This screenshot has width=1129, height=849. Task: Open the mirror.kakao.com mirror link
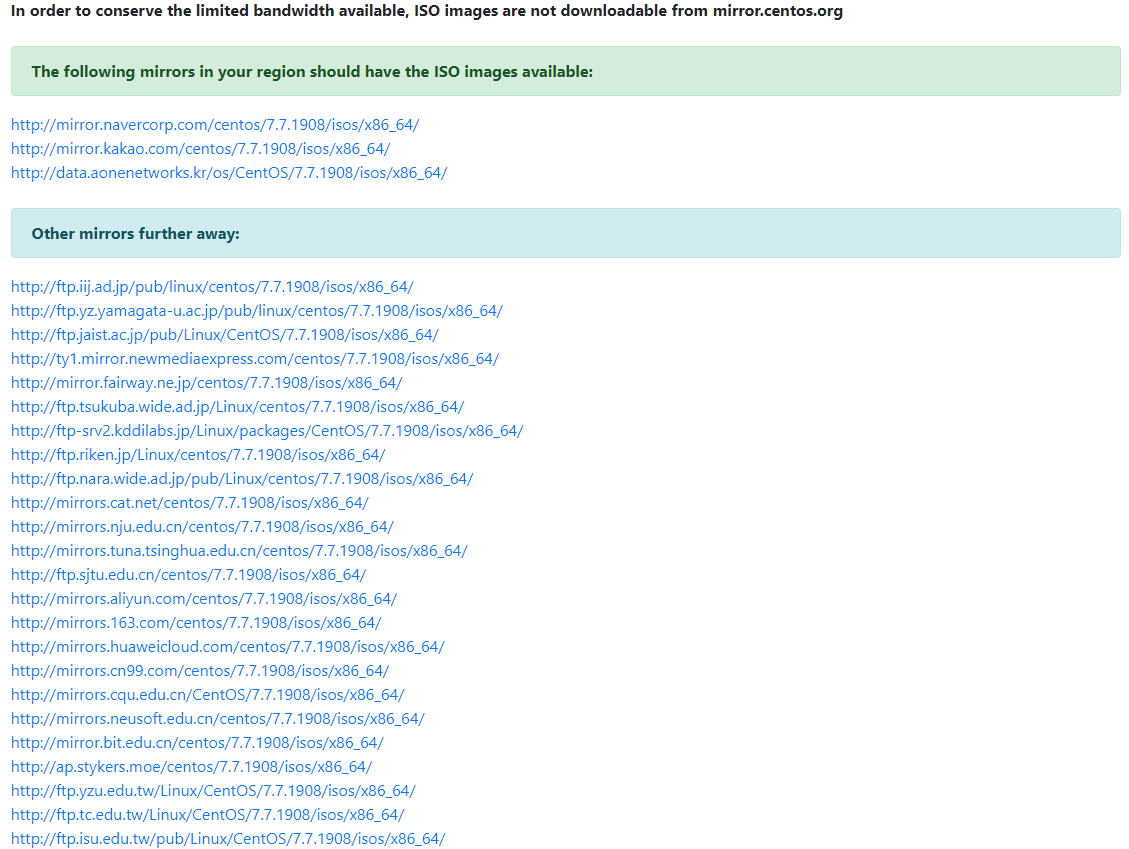[x=200, y=148]
